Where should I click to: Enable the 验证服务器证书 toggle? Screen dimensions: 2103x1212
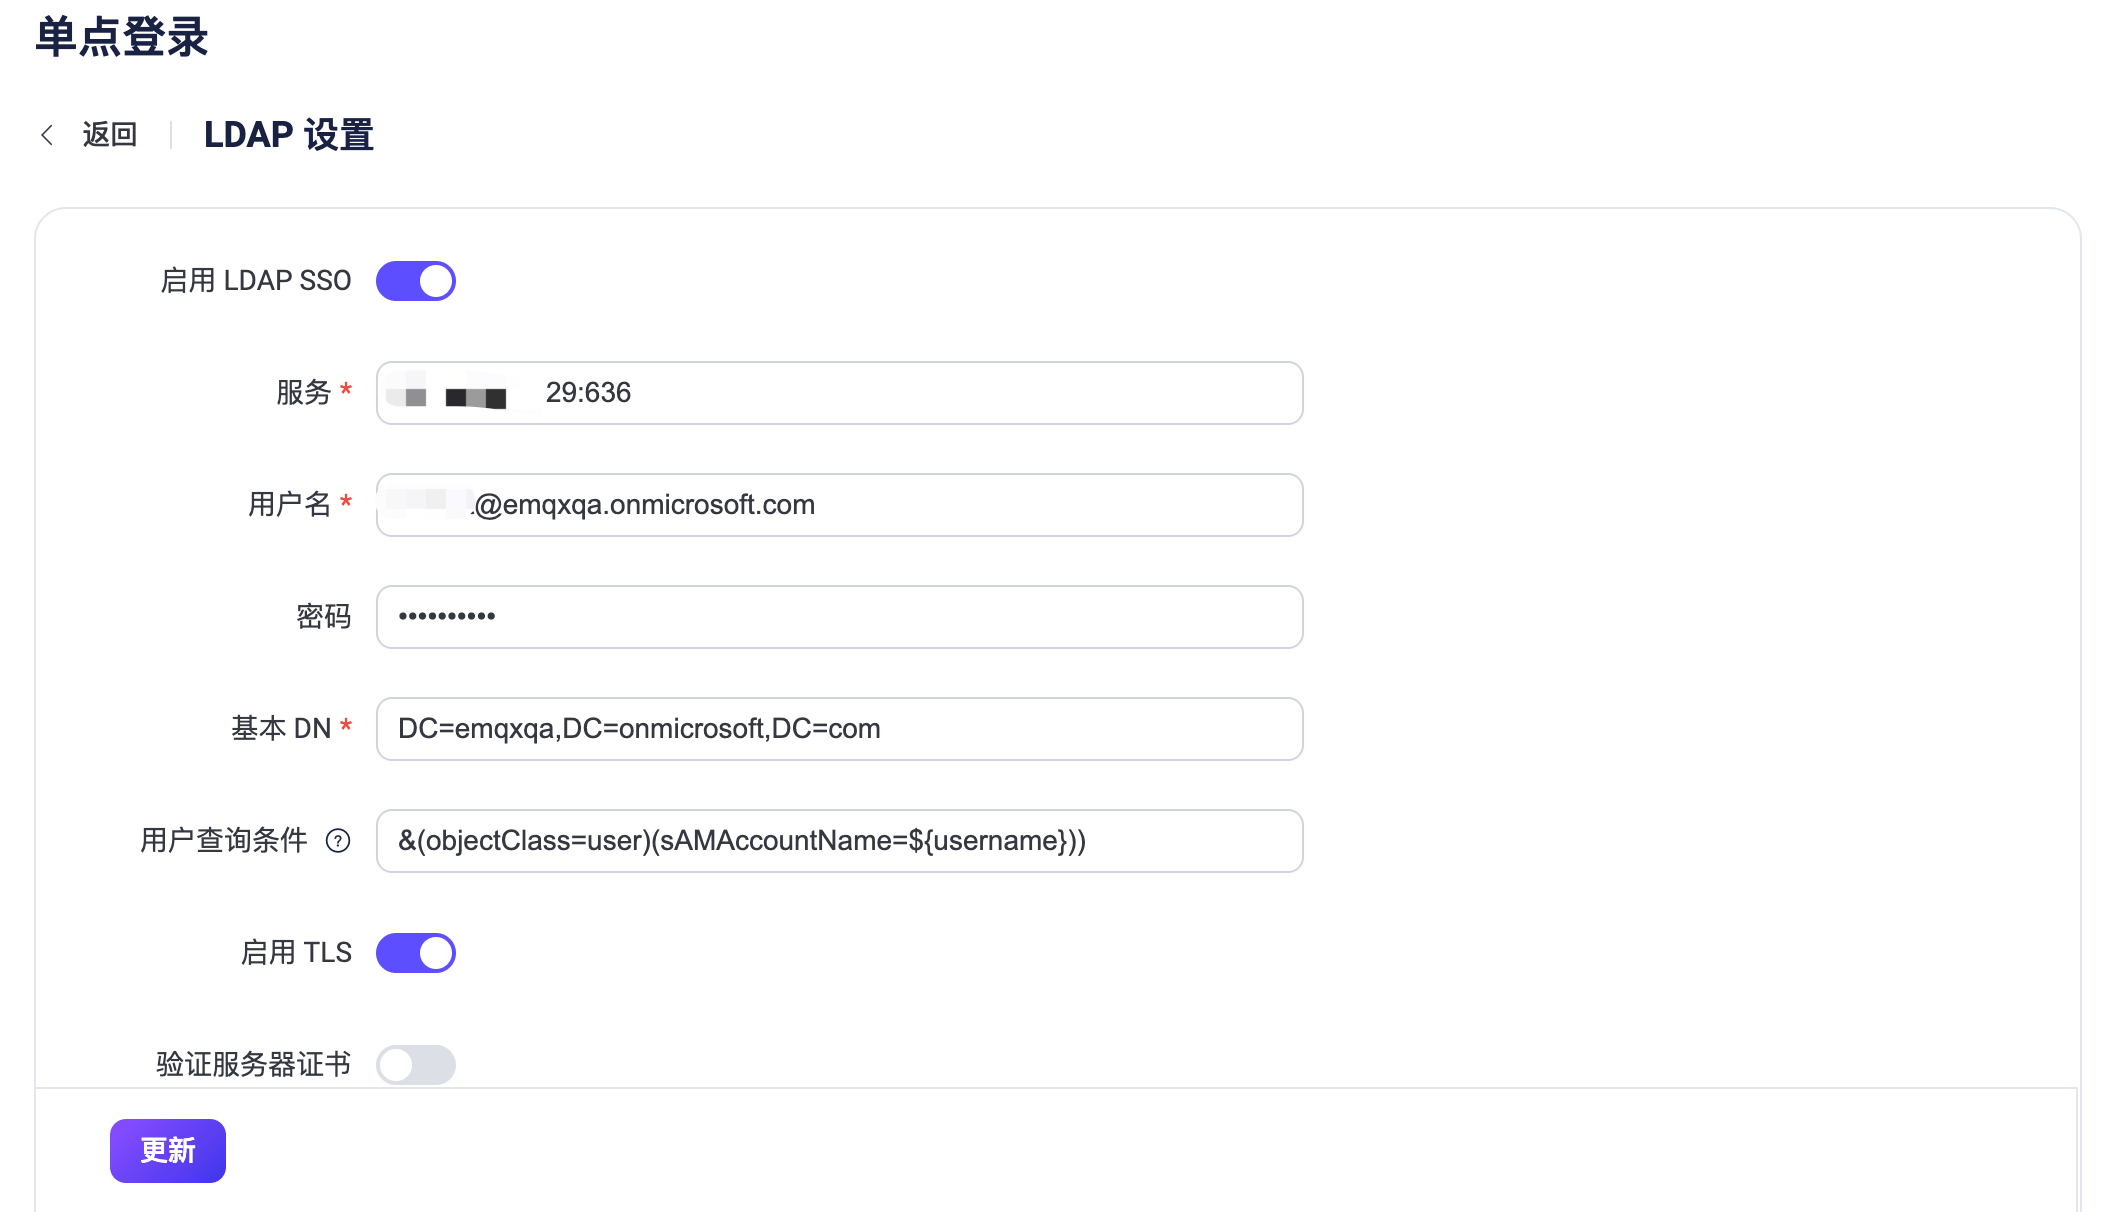(x=415, y=1065)
